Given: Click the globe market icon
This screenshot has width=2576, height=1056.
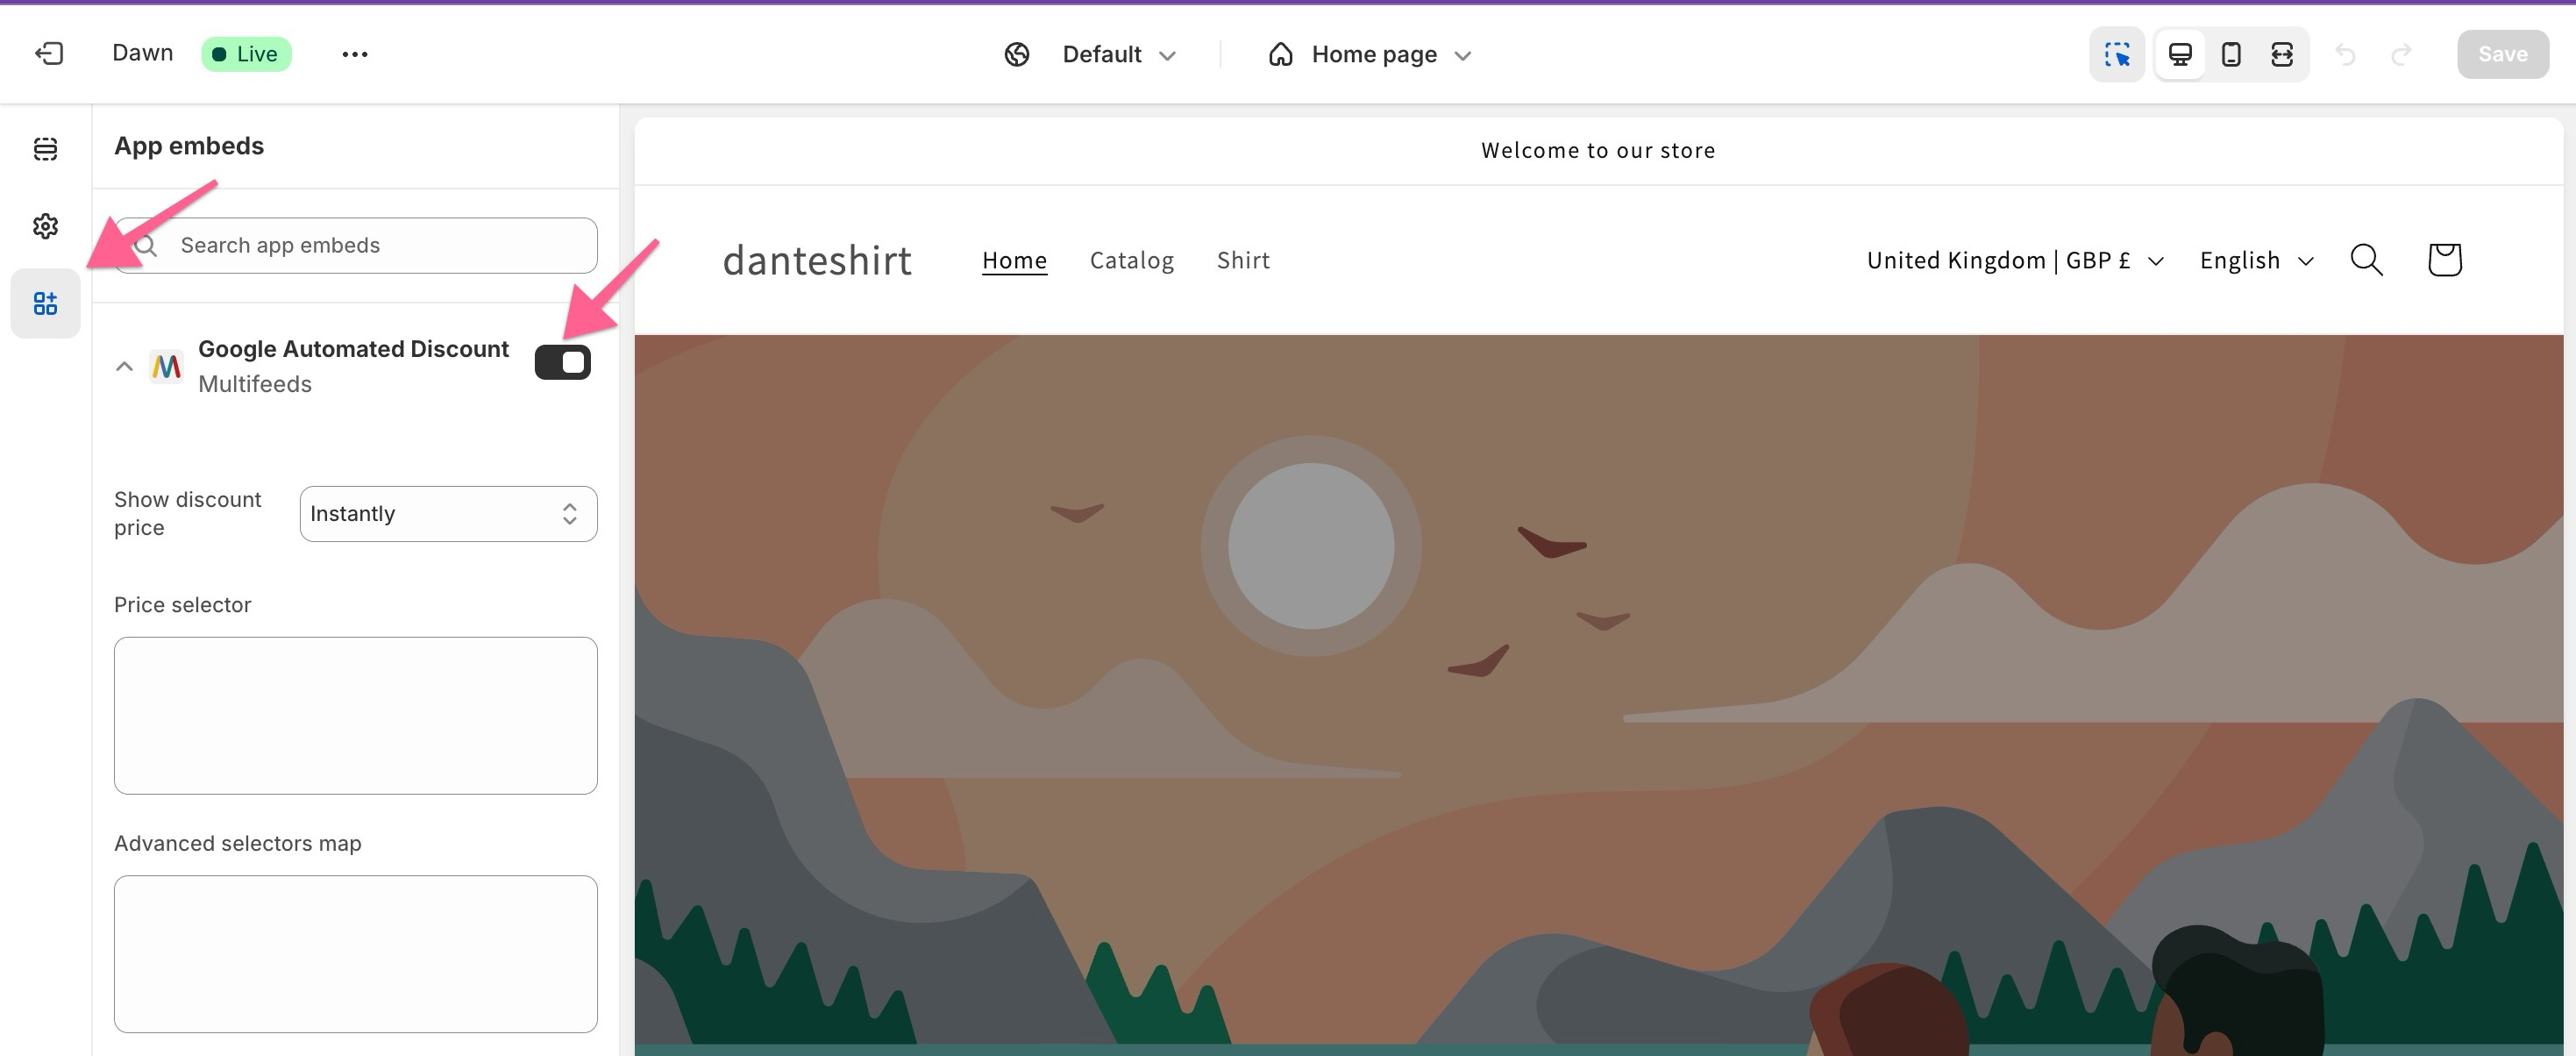Looking at the screenshot, I should click(1017, 54).
